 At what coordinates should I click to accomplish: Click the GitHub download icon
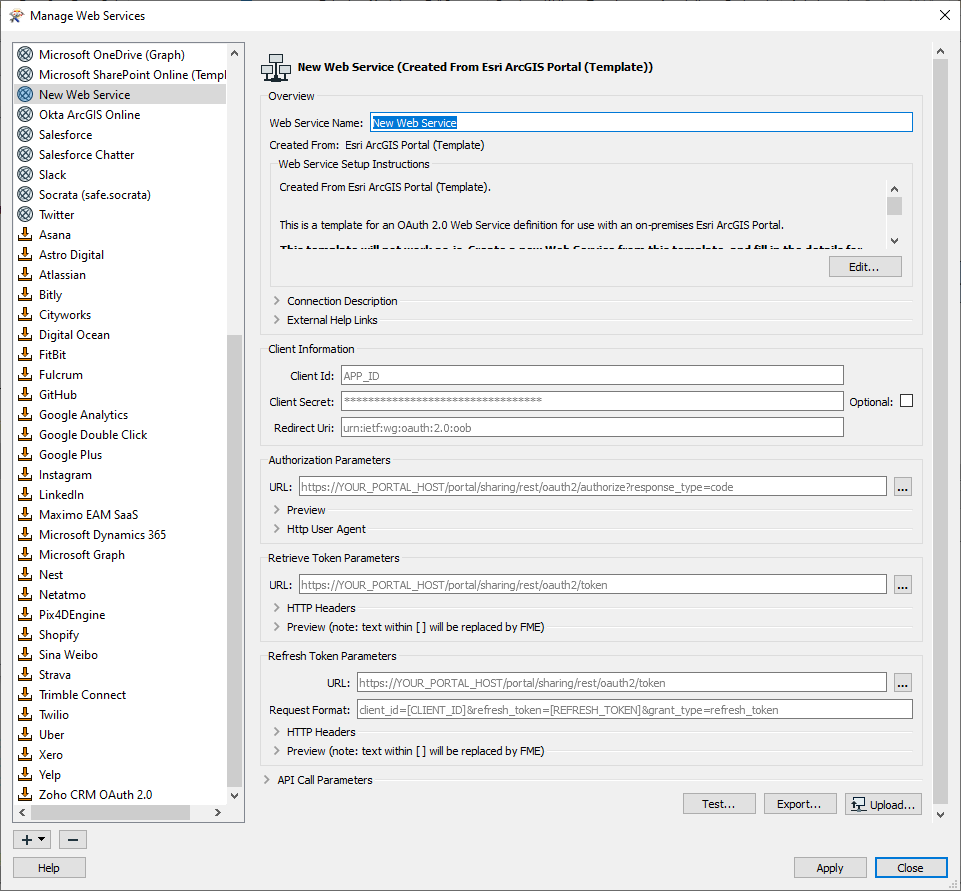tap(25, 394)
